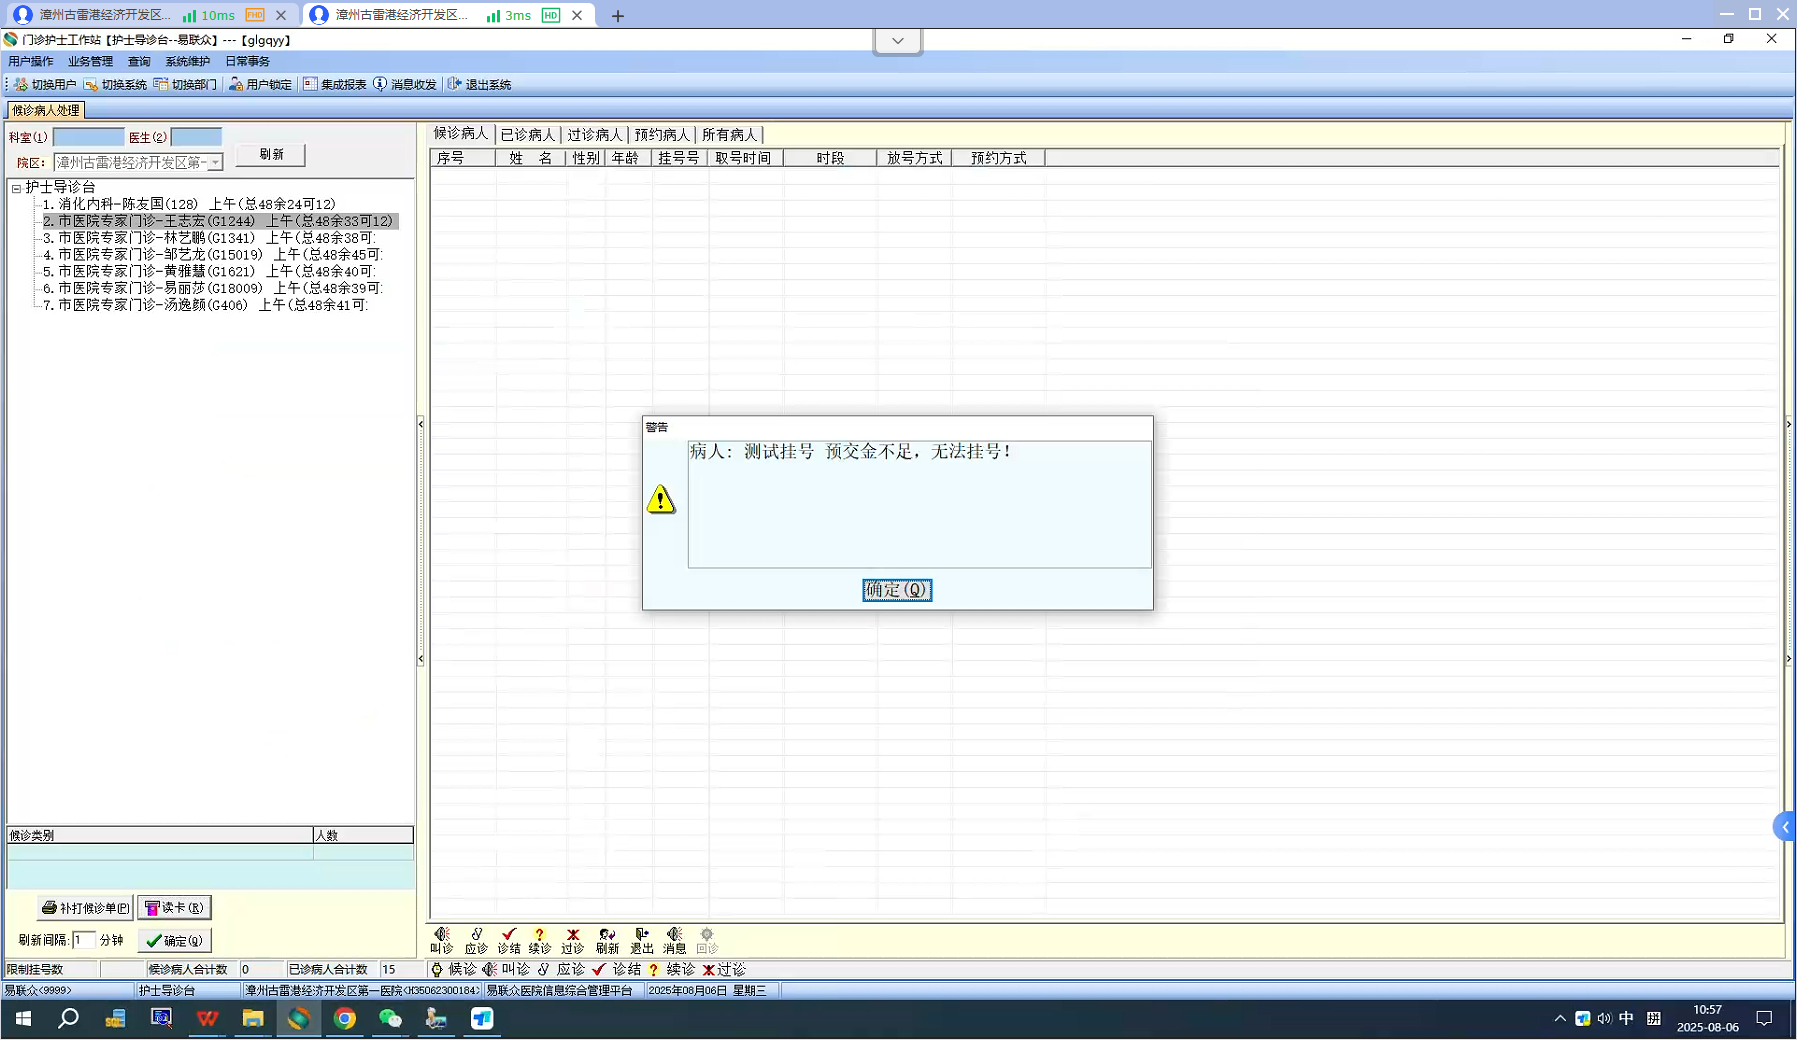Select the 候诊病人 tab

[461, 134]
